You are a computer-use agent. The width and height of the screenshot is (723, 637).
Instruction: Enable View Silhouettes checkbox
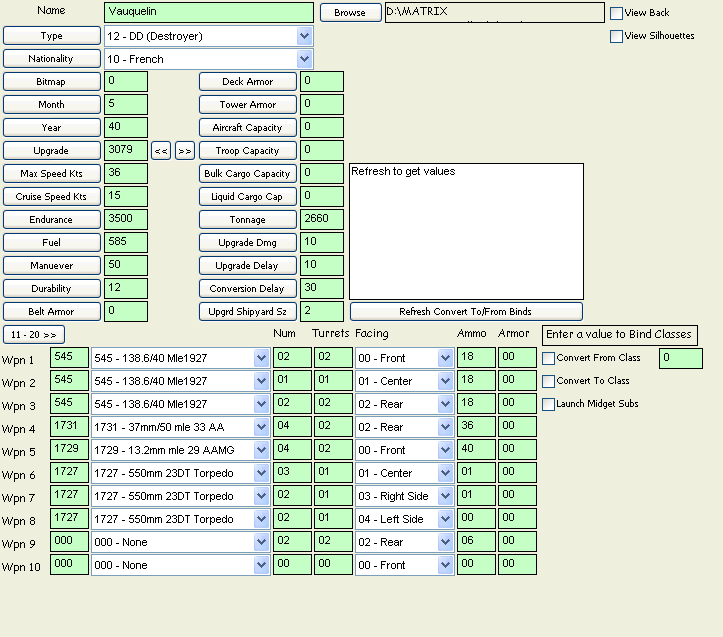coord(616,36)
